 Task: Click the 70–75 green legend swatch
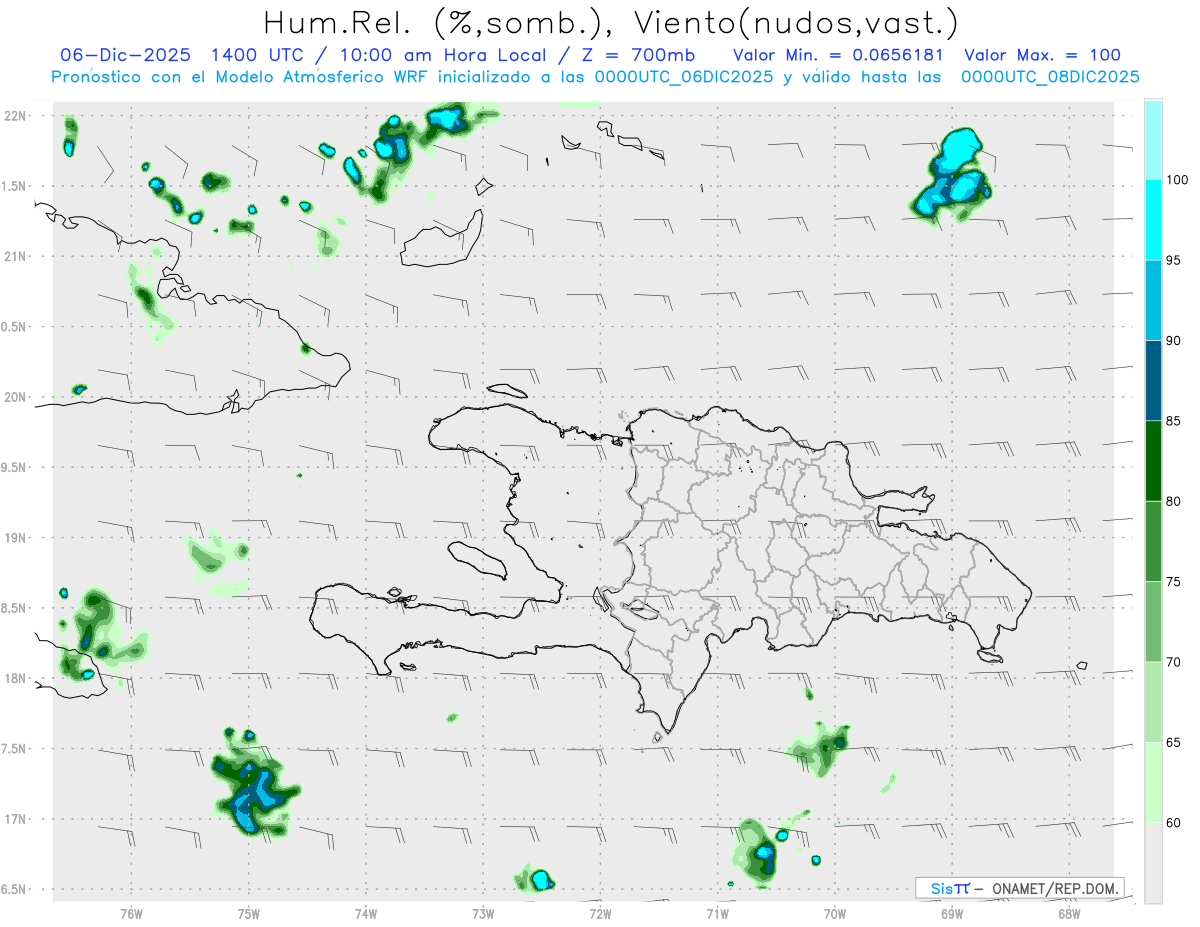1153,622
